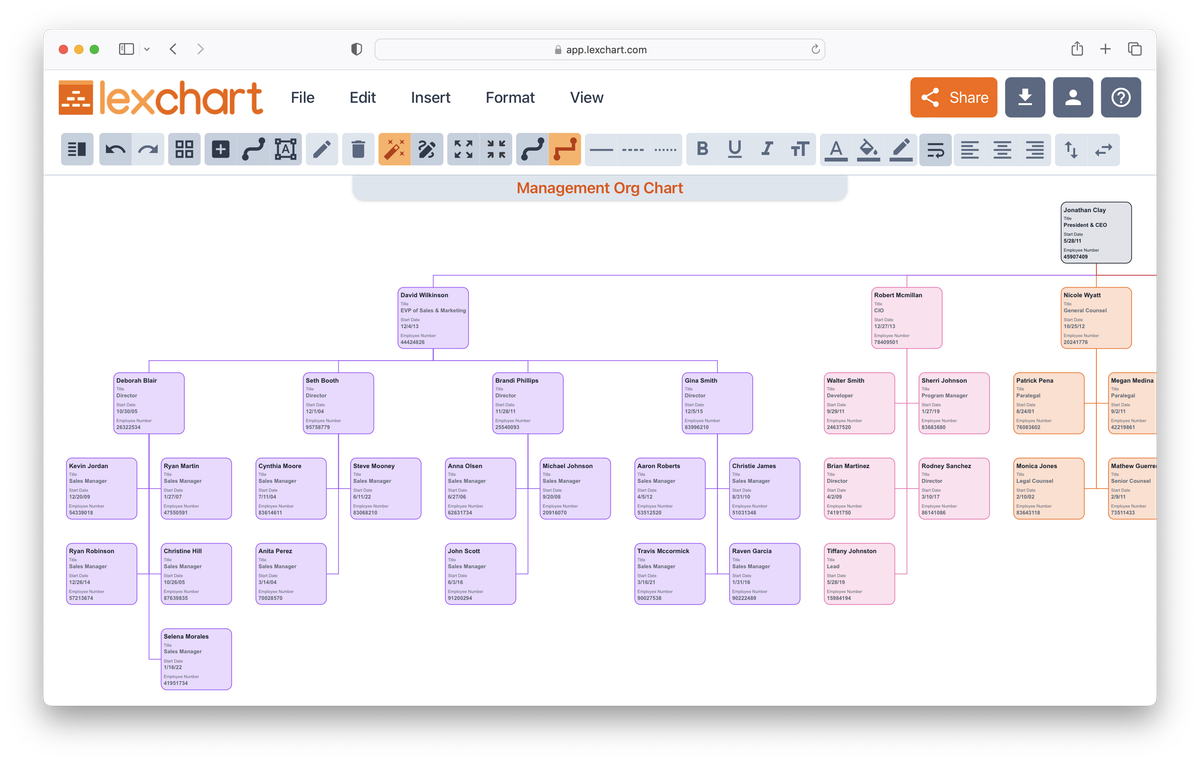
Task: Select the add connector line tool
Action: point(253,149)
